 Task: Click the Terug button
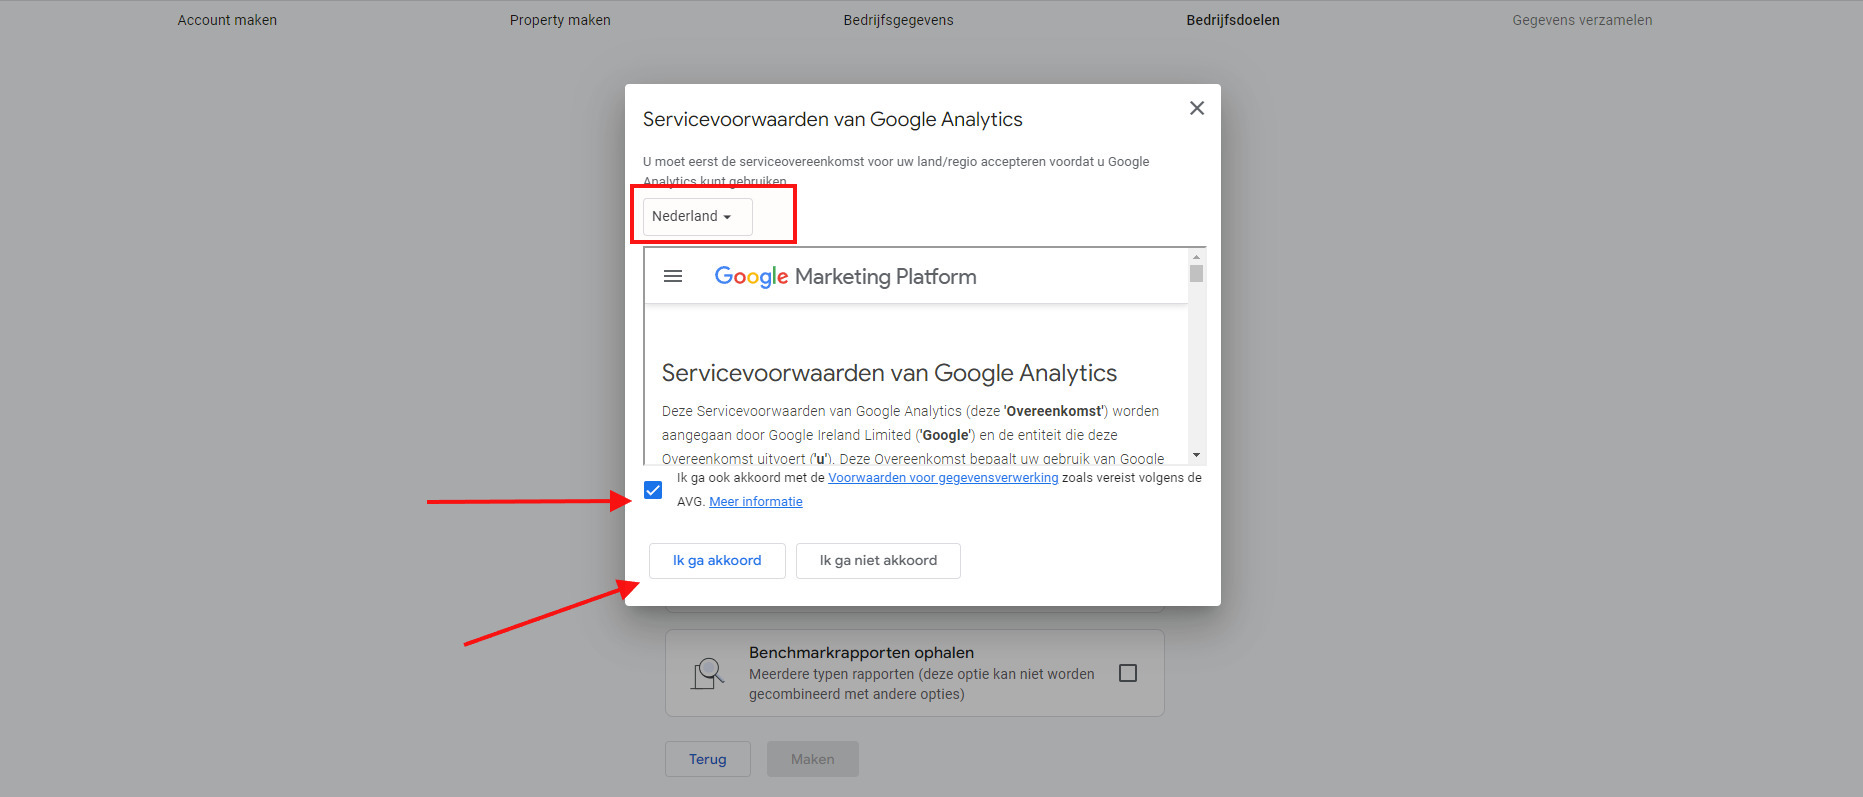click(708, 759)
